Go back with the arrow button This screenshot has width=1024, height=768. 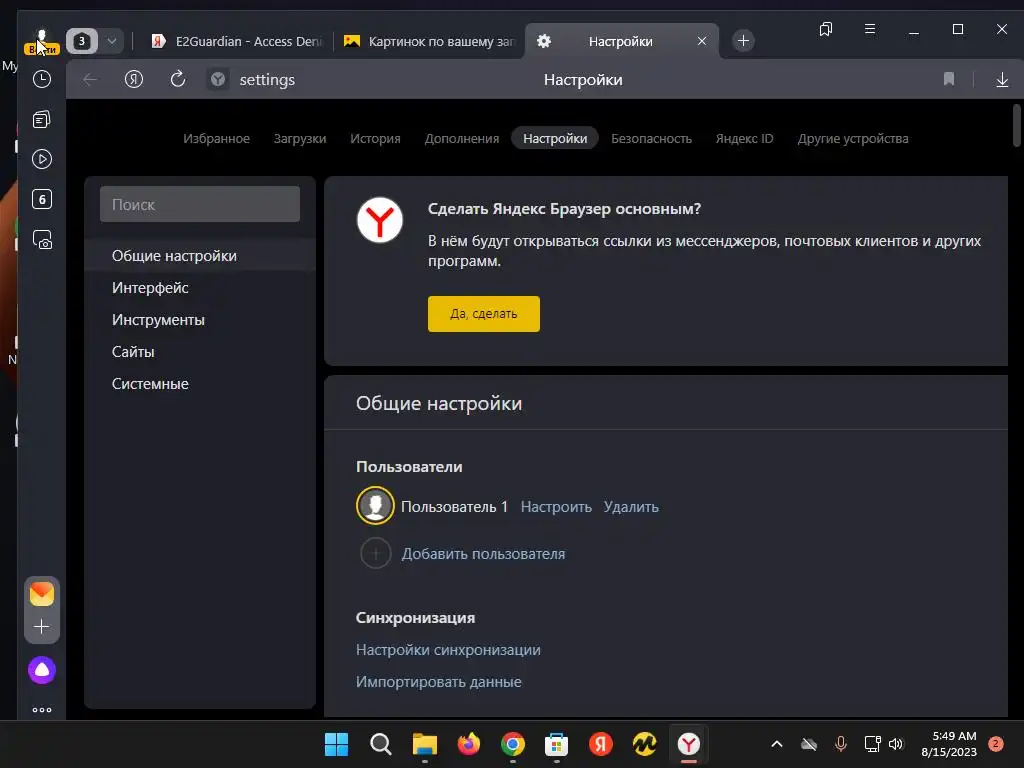tap(90, 80)
